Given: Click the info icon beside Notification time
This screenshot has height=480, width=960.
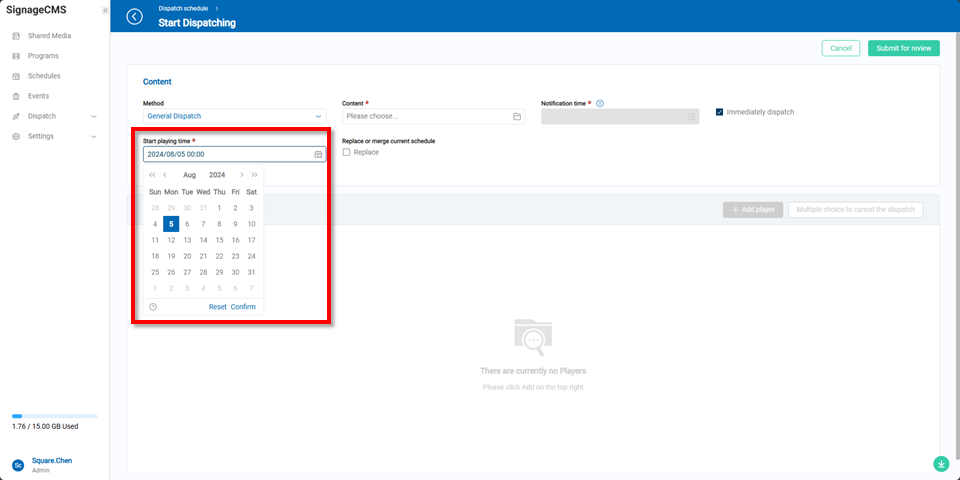Looking at the screenshot, I should point(600,103).
